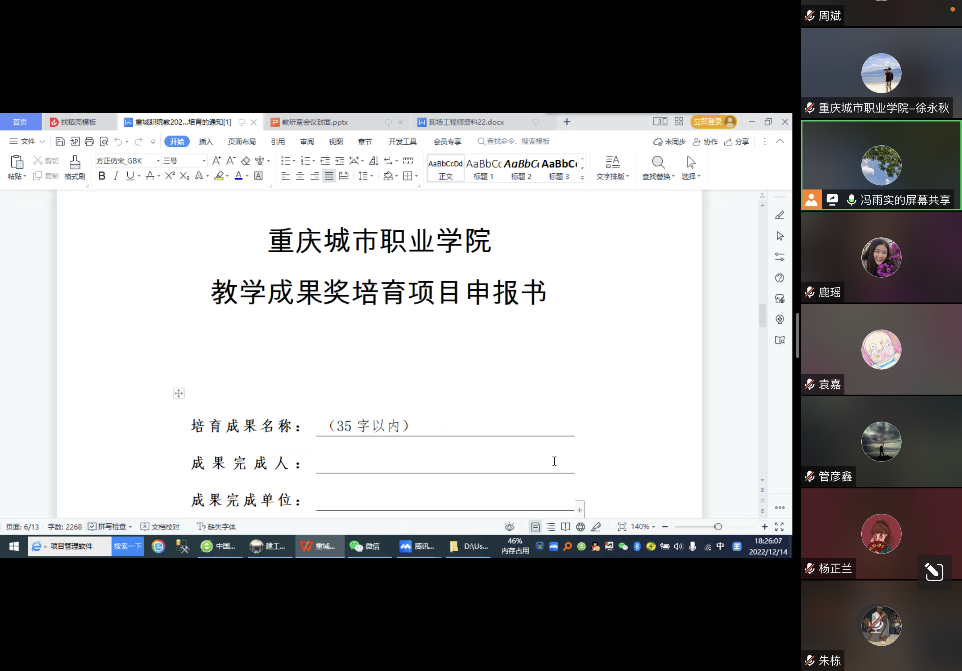Expand the font color dropdown arrow
Image resolution: width=962 pixels, height=671 pixels.
point(247,176)
